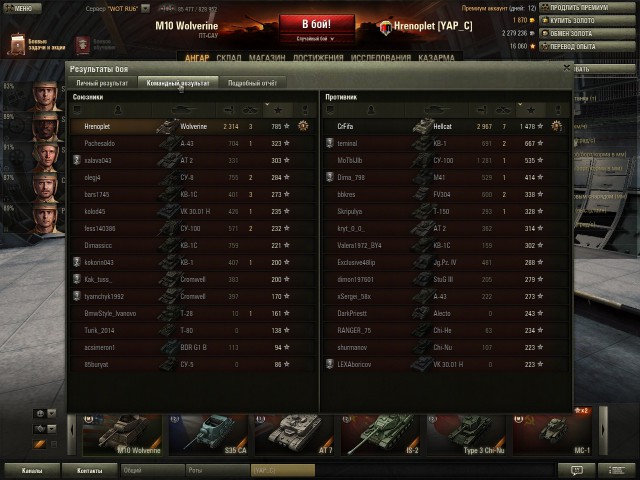The image size is (640, 480).
Task: Switch to the Подробный отчёт tab
Action: point(252,83)
